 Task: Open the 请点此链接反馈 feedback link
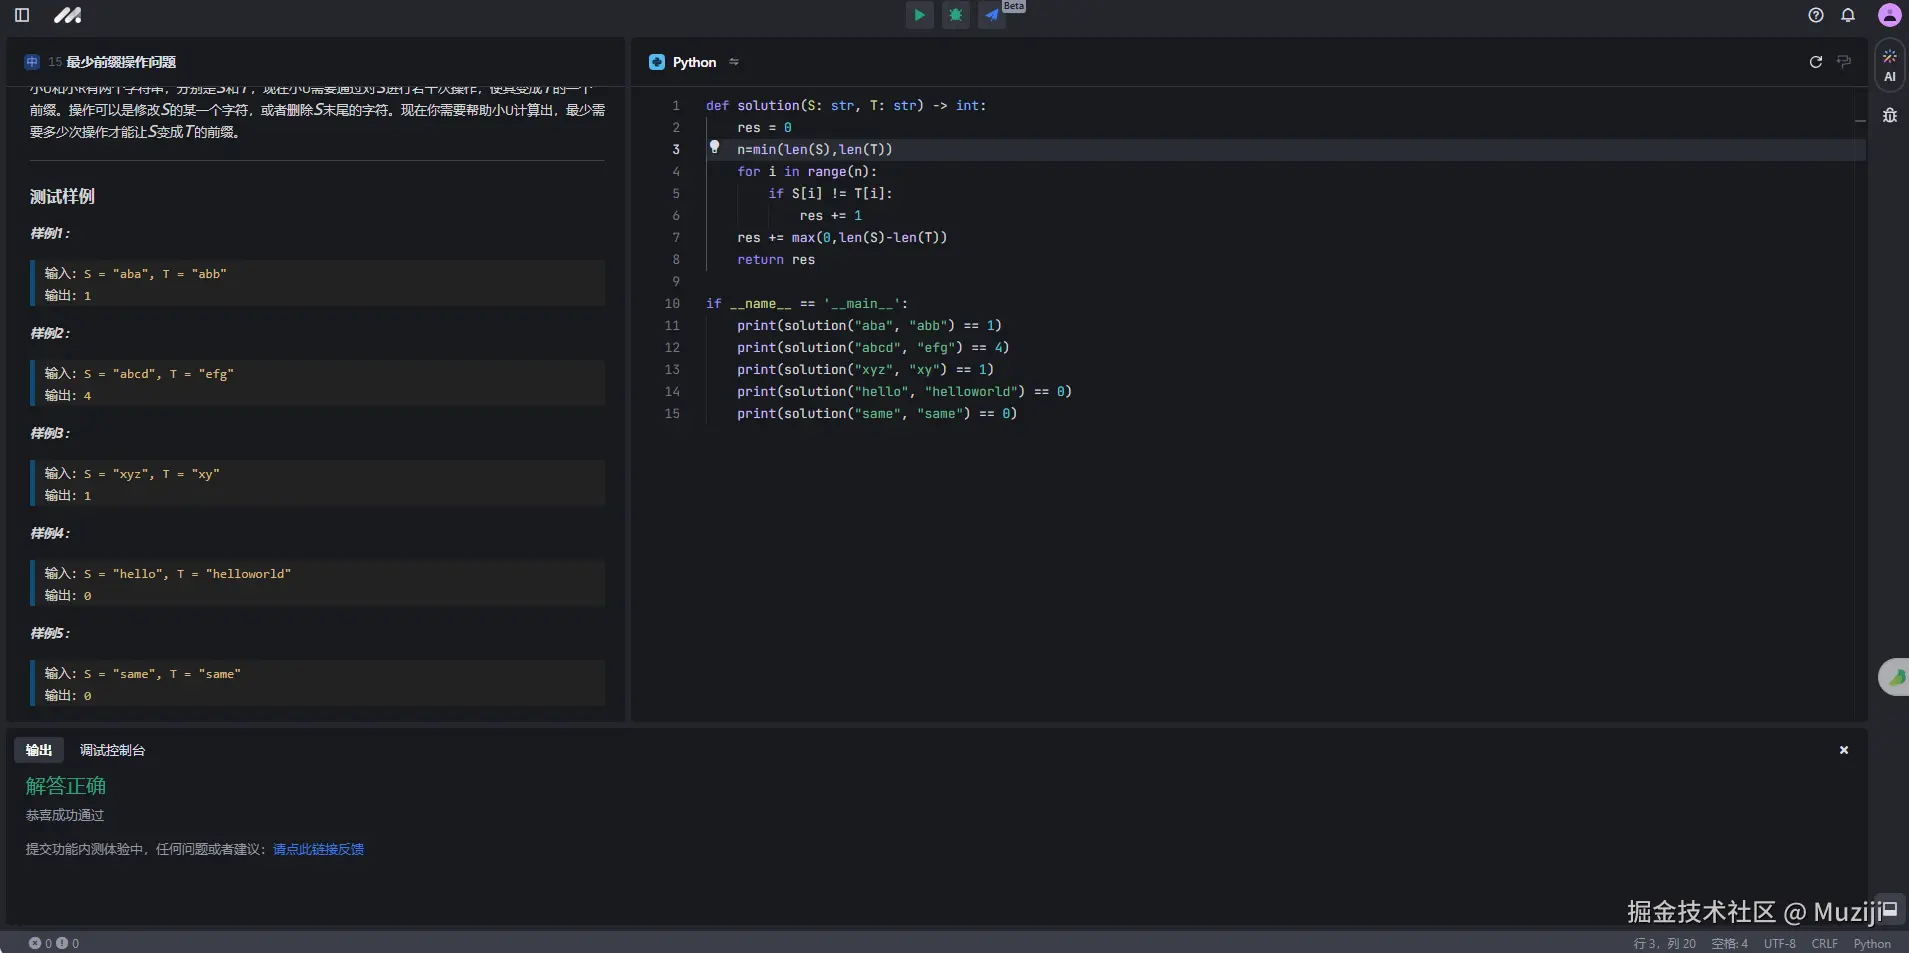tap(318, 849)
